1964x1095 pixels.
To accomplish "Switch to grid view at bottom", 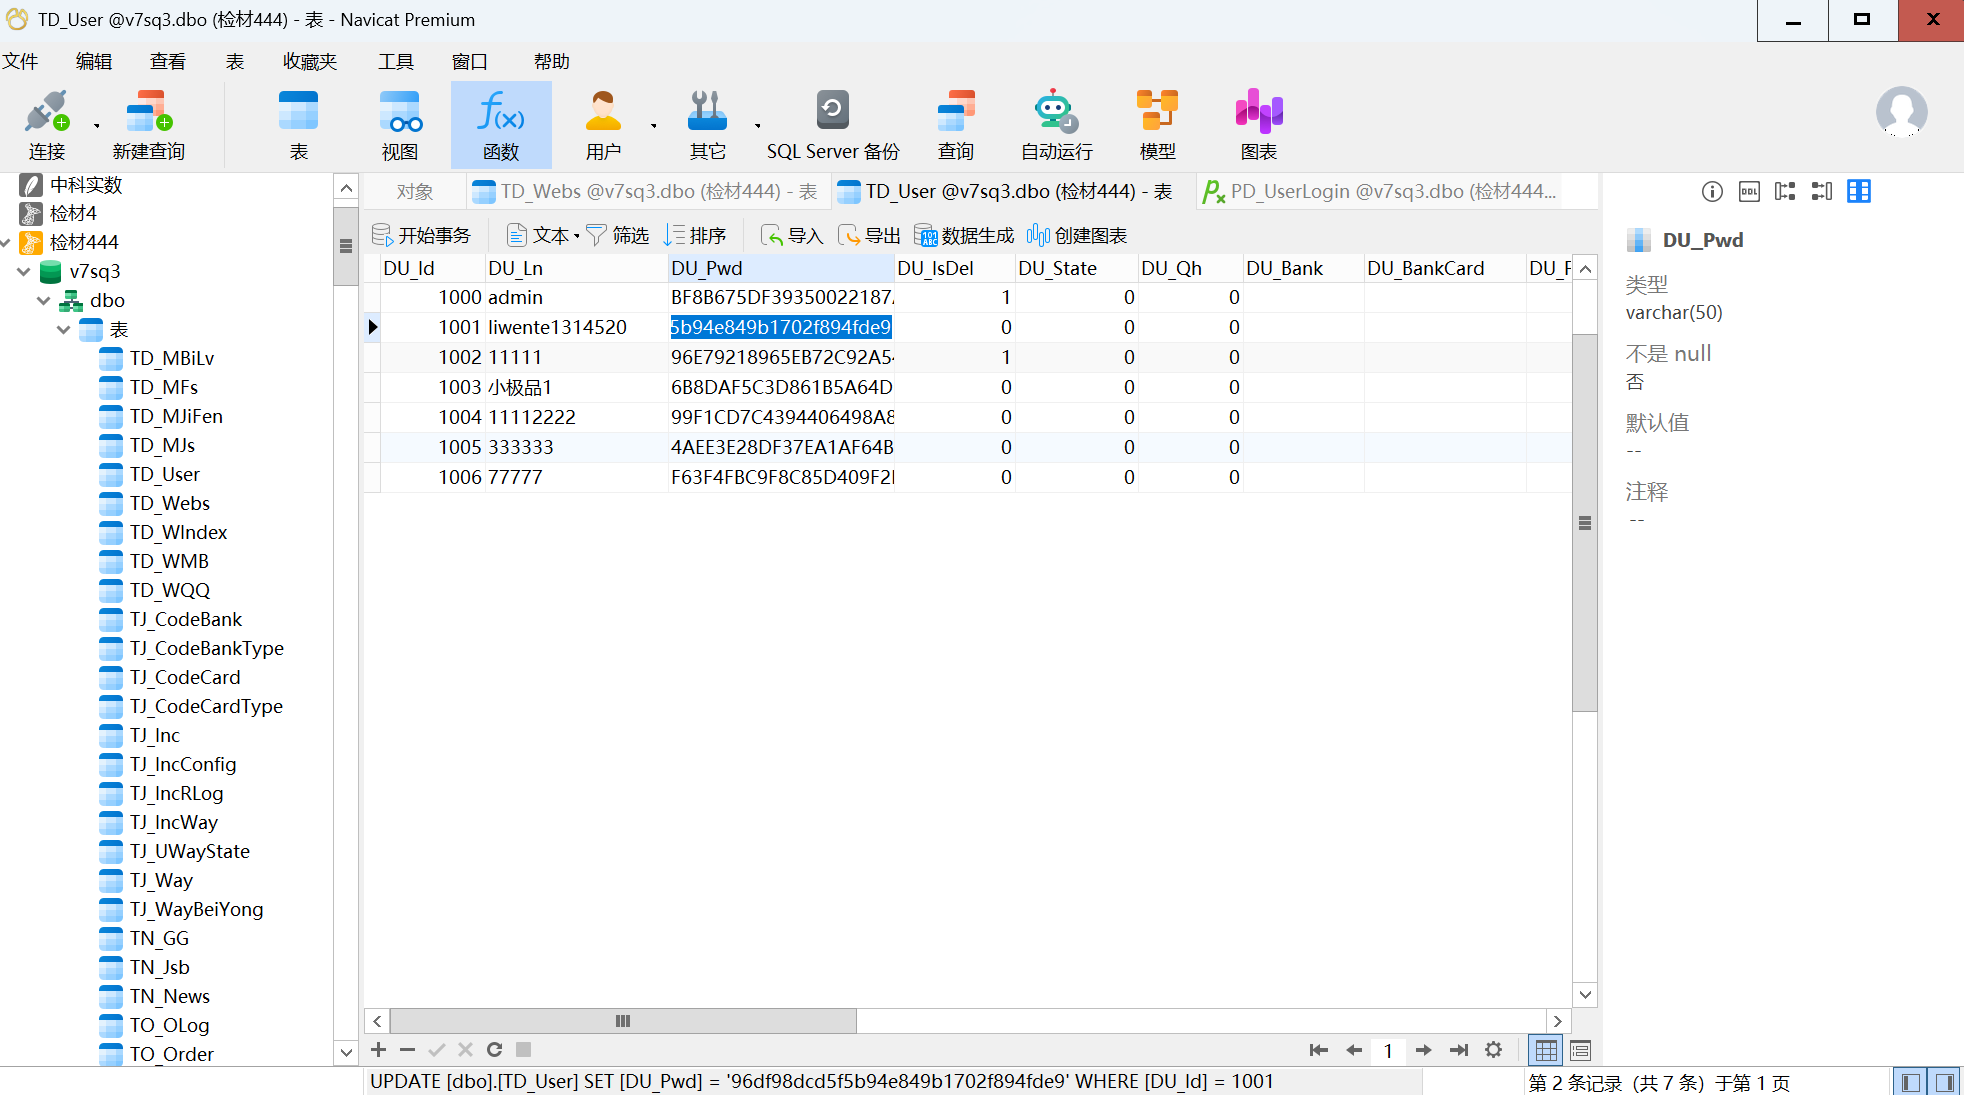I will (1546, 1050).
